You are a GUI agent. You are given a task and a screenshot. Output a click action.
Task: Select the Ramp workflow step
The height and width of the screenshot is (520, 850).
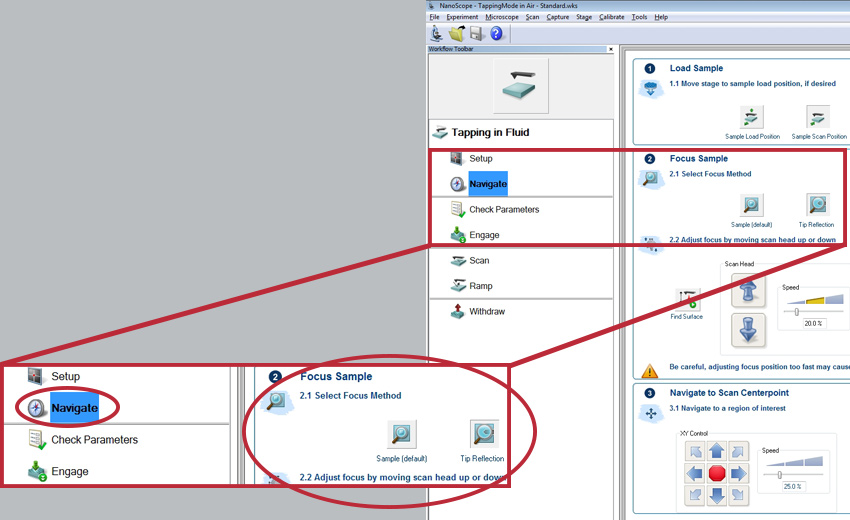480,286
